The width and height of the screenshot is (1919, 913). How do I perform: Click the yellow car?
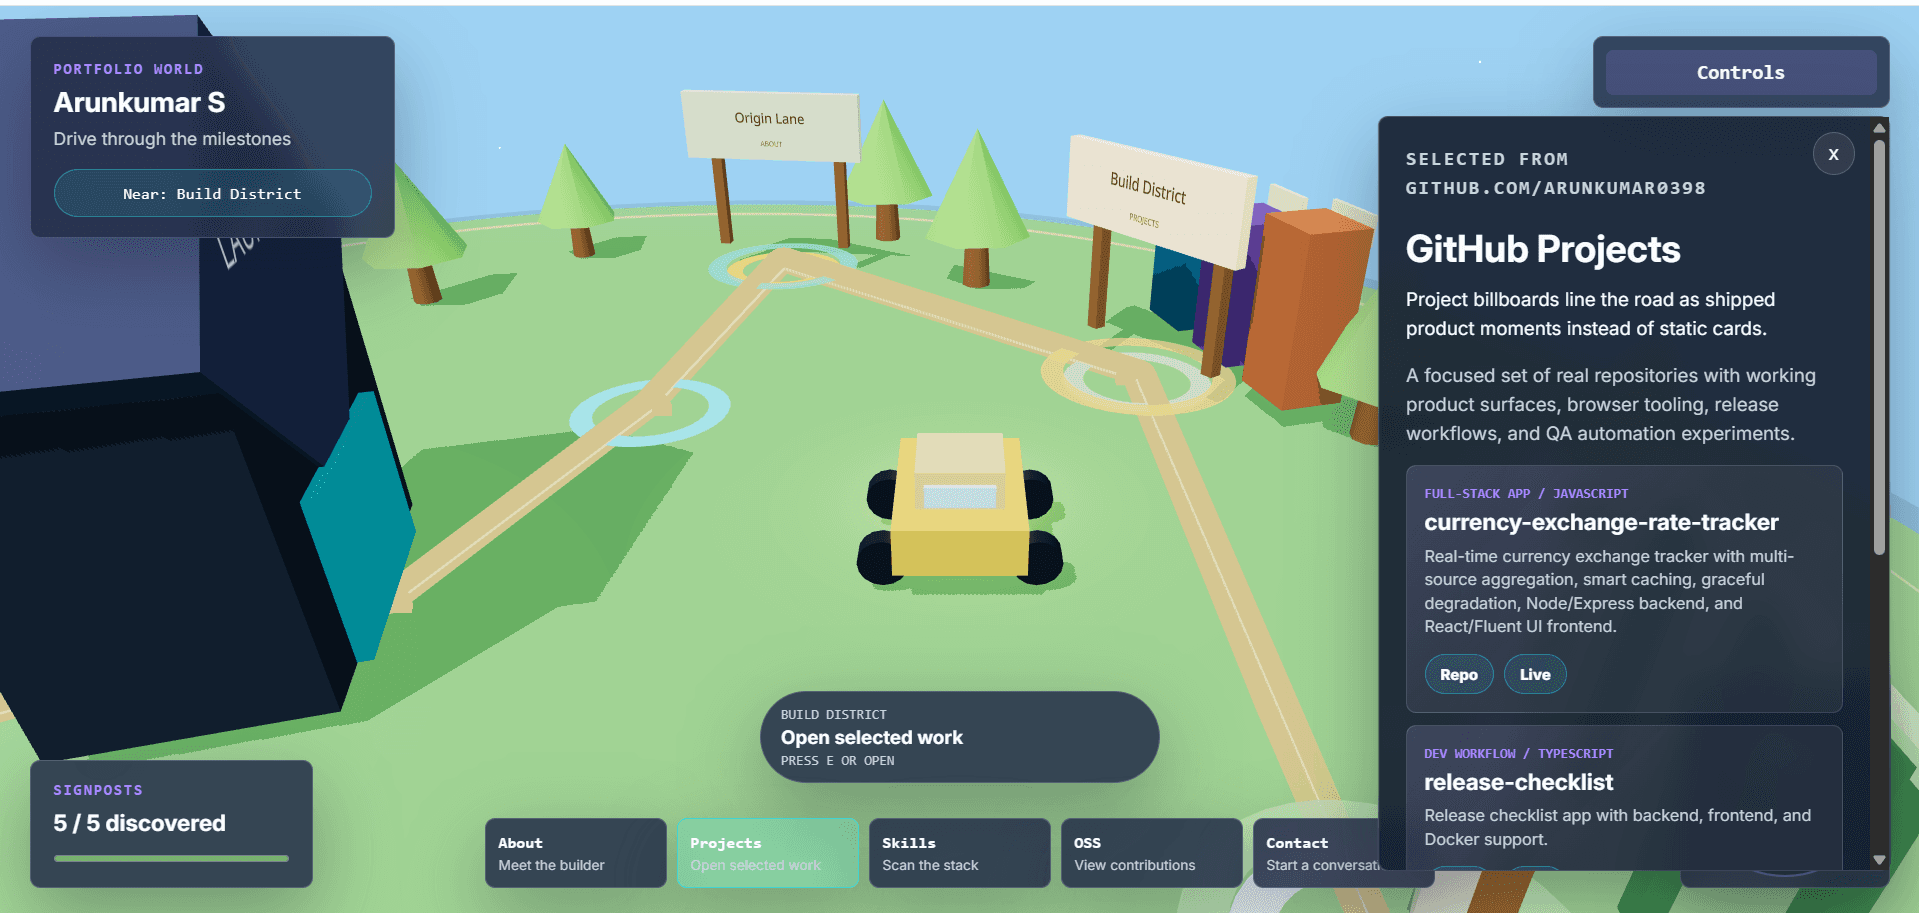960,510
